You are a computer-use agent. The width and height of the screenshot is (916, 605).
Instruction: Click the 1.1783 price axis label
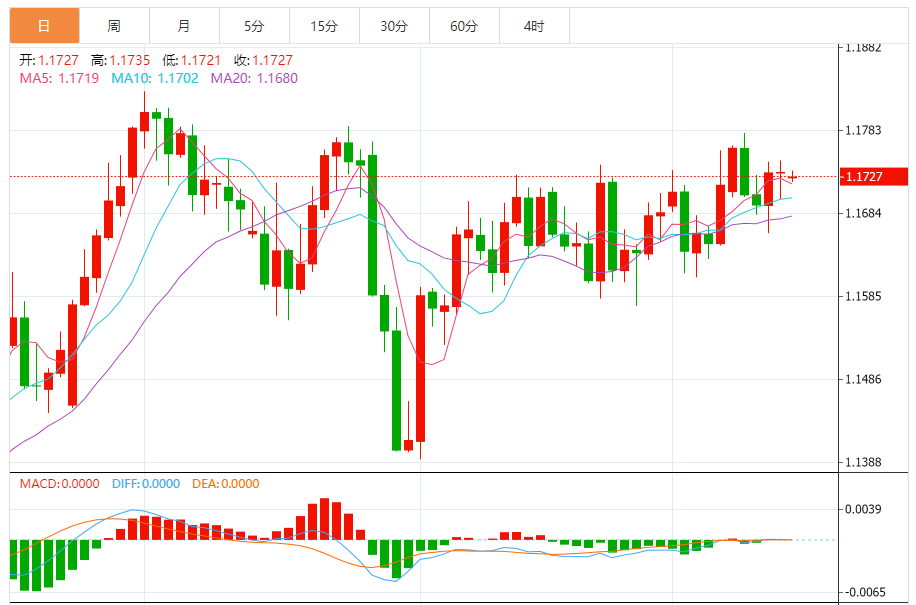tap(863, 130)
